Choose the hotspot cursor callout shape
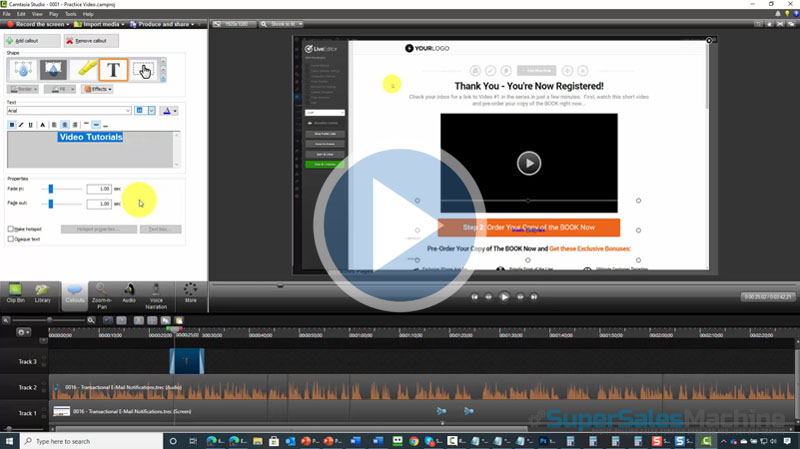 click(143, 69)
